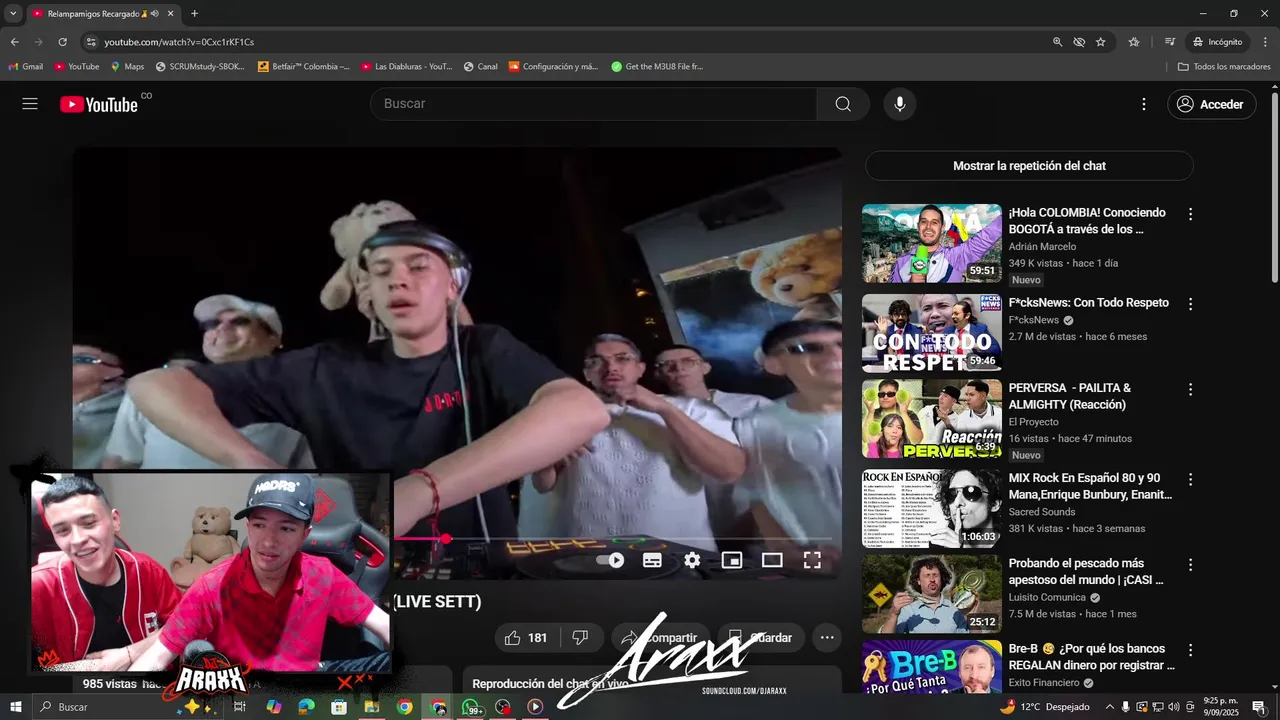Switch to the miniplayer
This screenshot has height=720, width=1280.
pyautogui.click(x=732, y=560)
